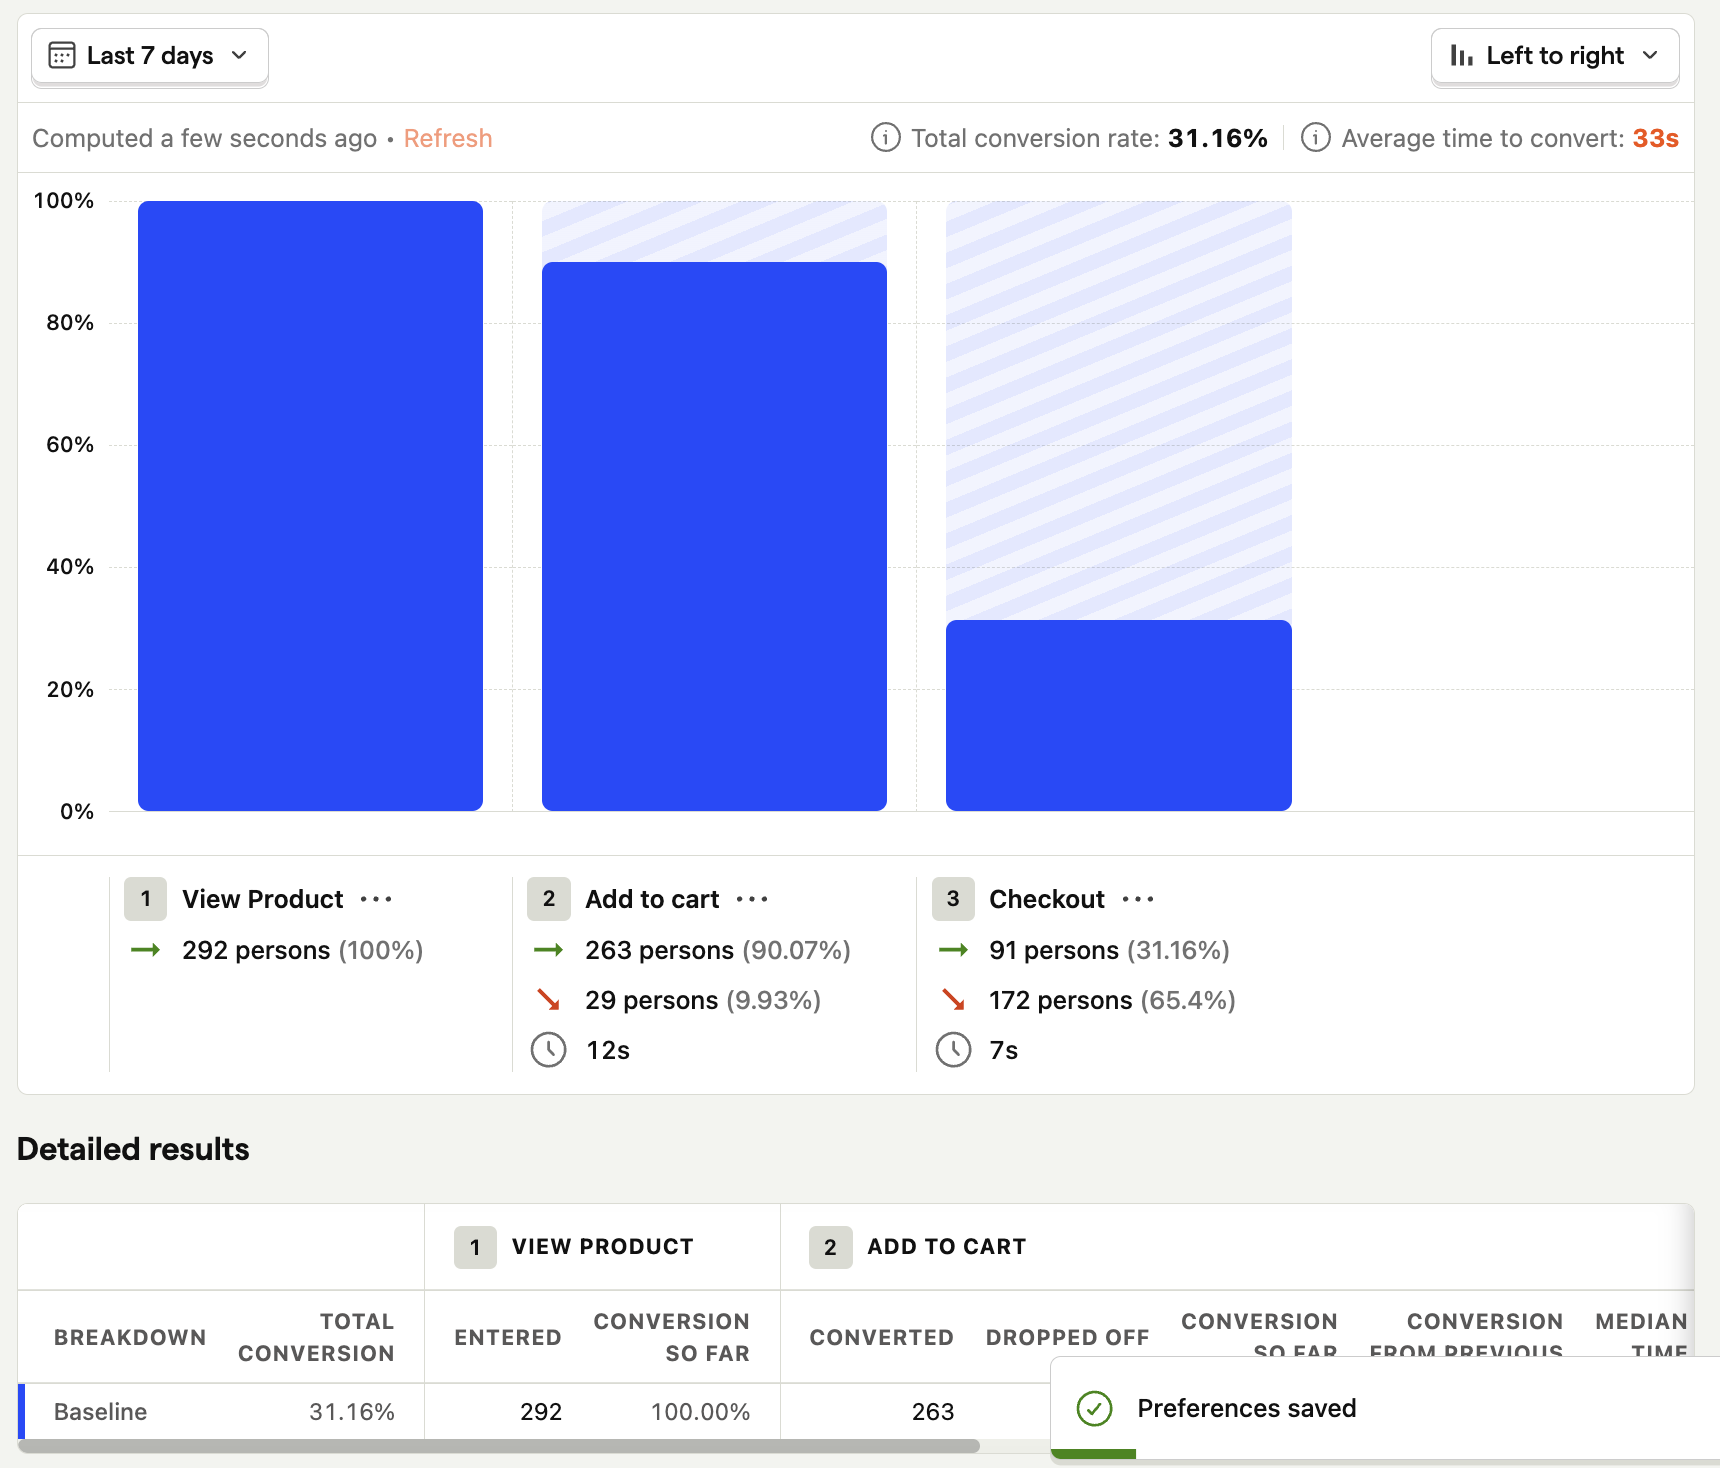Click the 60% y-axis label
Viewport: 1720px width, 1468px height.
(x=70, y=445)
